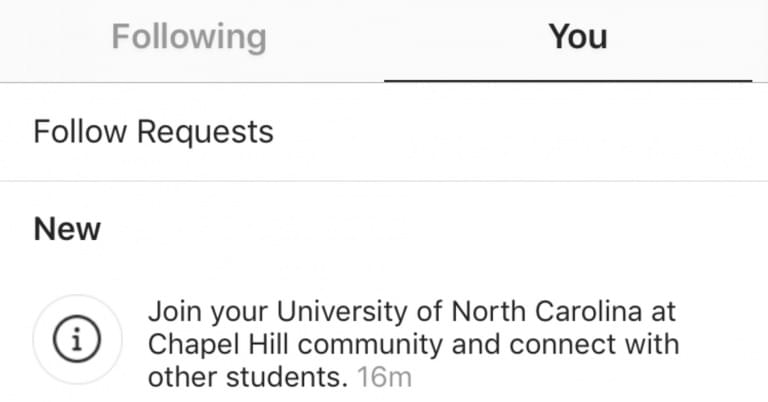This screenshot has height=402, width=768.
Task: Click the 'other students.' text
Action: pyautogui.click(x=248, y=377)
